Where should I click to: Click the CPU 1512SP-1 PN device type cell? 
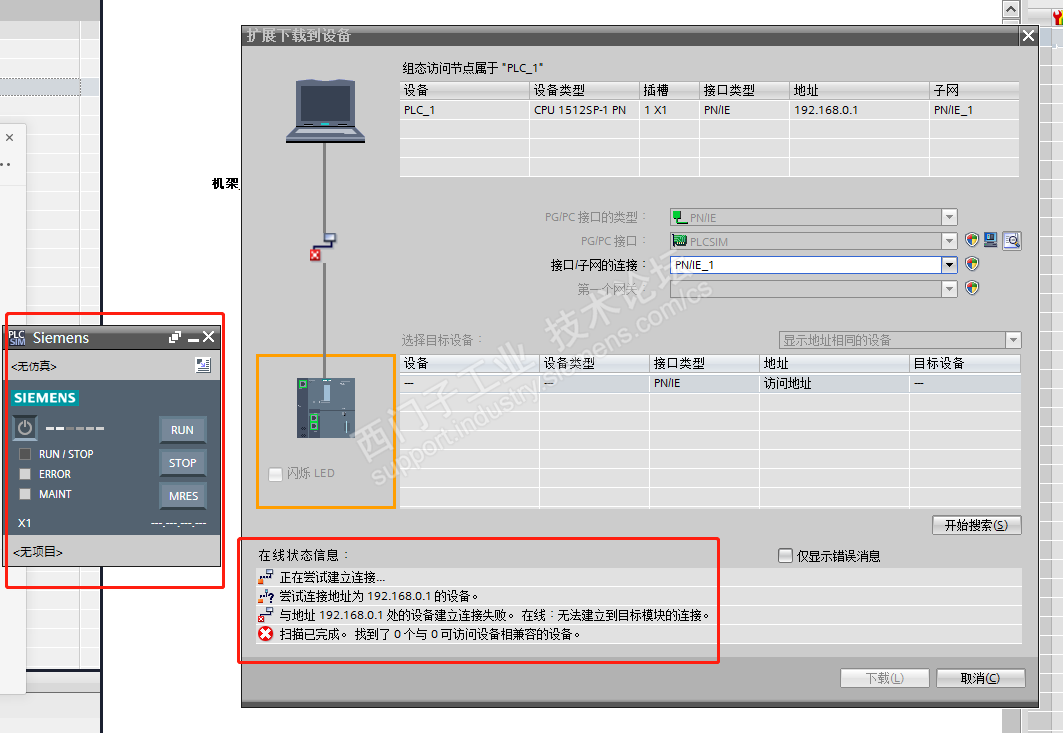584,110
